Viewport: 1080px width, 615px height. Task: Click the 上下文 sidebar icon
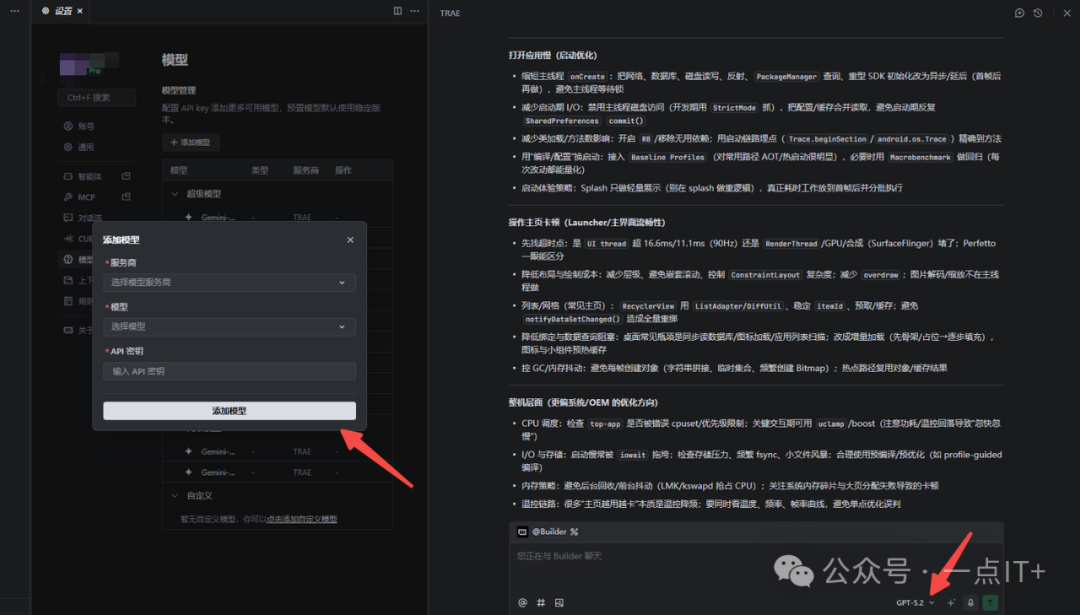[68, 280]
